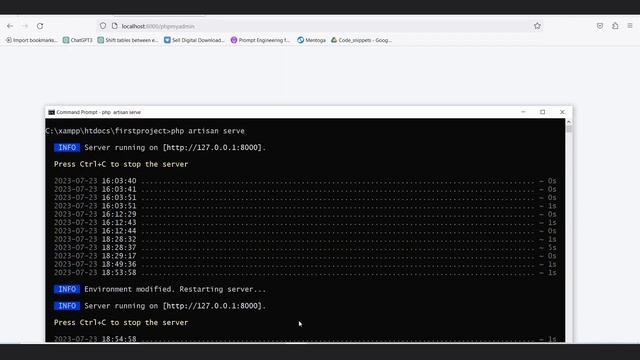Click the Command Prompt scrollbar thumb

(569, 129)
